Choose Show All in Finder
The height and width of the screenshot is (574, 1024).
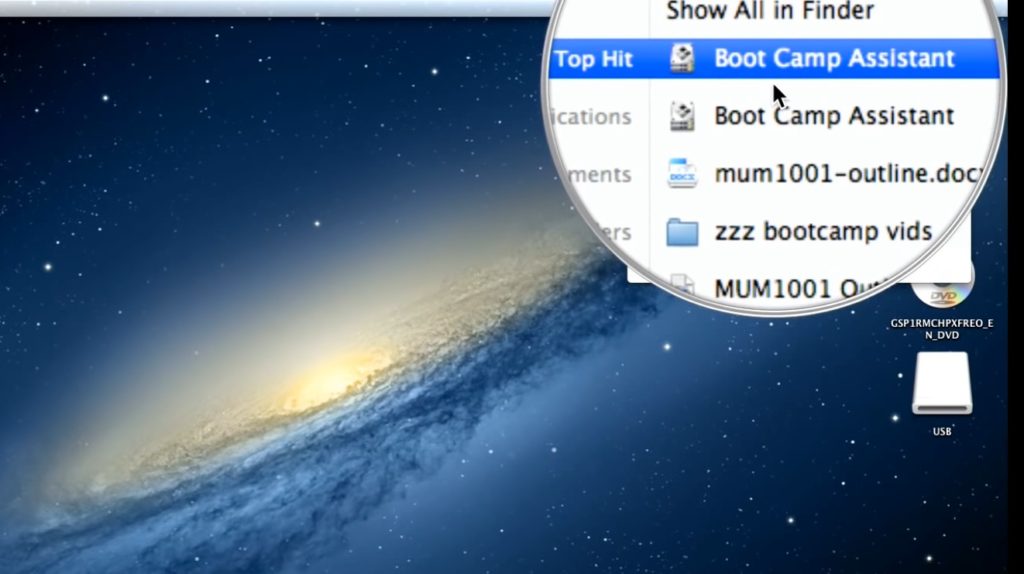(769, 11)
